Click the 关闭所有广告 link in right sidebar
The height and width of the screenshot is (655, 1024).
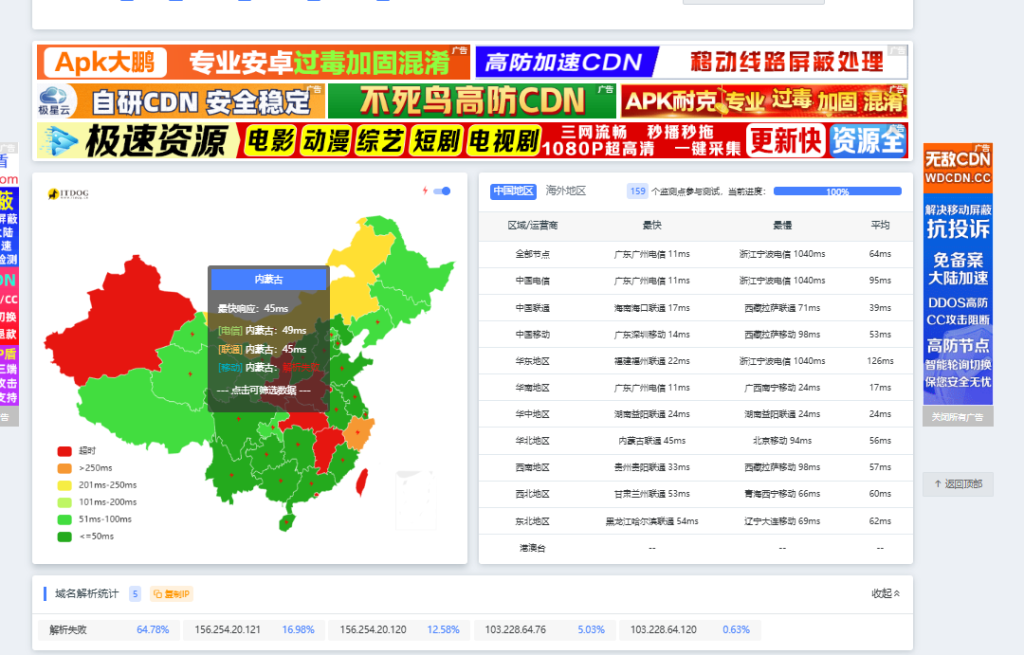[957, 415]
